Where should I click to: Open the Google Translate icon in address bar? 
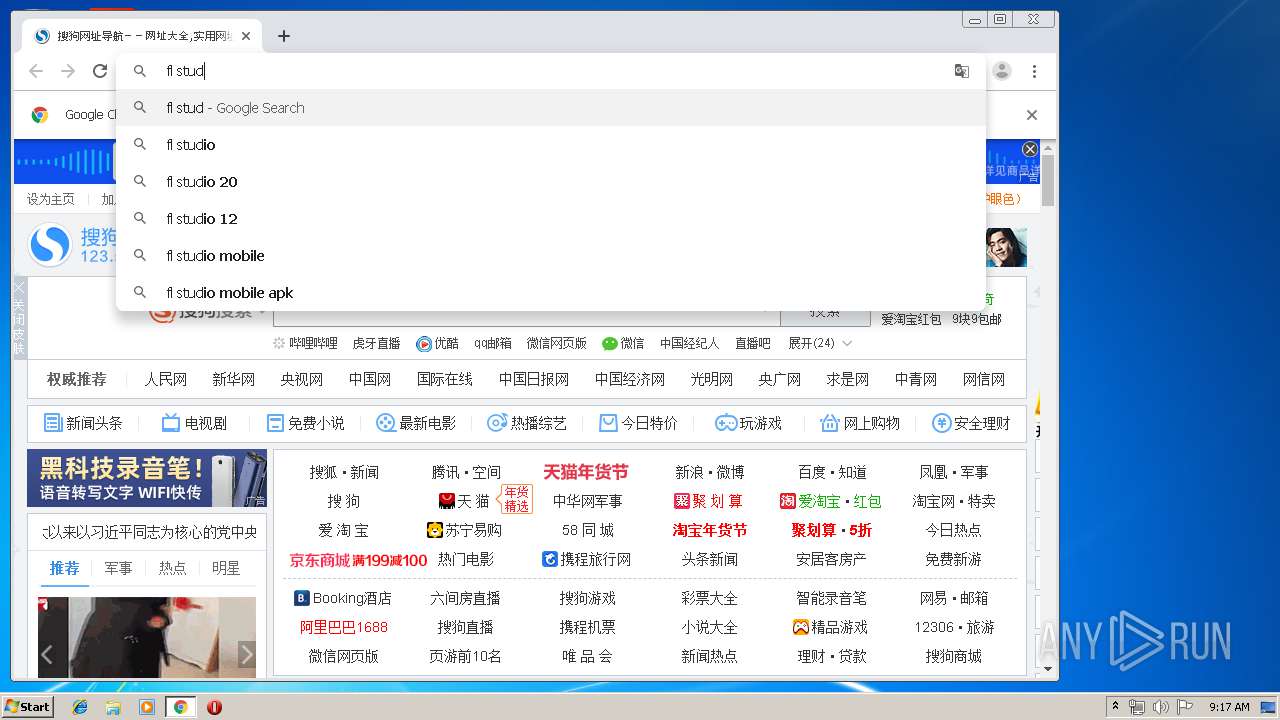(x=961, y=71)
